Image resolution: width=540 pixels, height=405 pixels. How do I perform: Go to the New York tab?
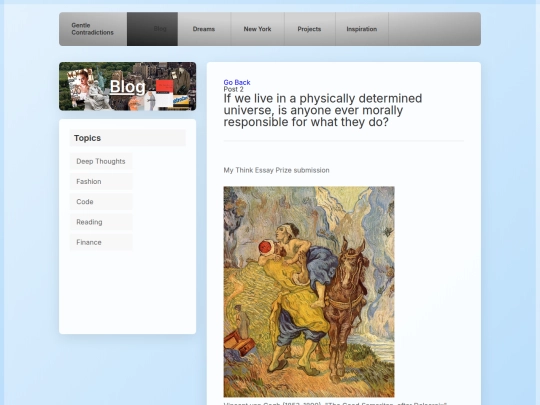[257, 29]
